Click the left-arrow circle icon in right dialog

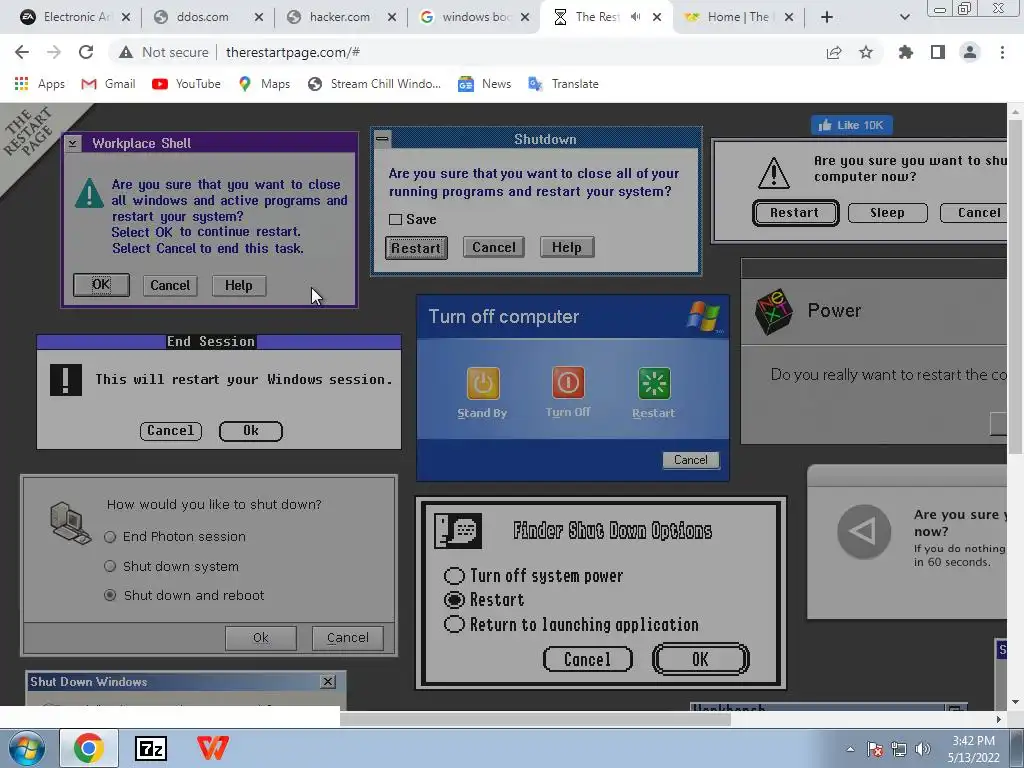864,532
